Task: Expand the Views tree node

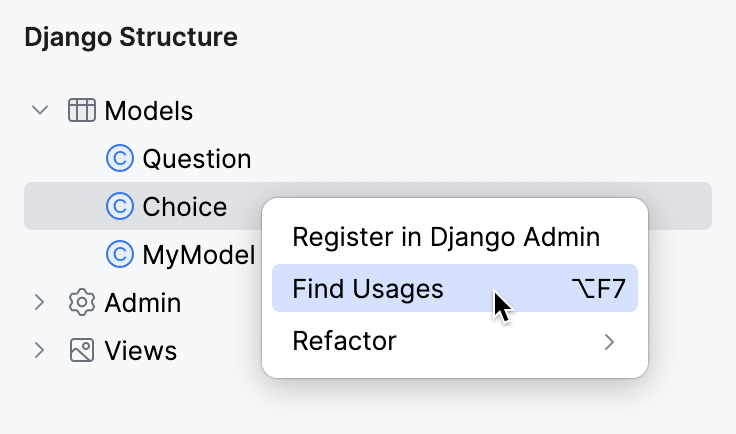Action: (40, 350)
